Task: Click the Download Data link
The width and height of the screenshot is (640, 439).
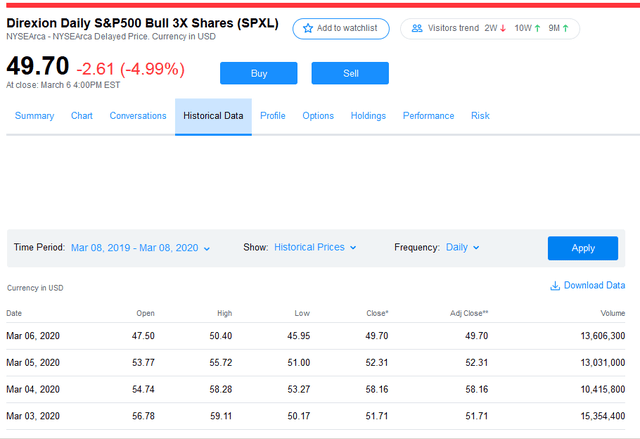Action: (x=594, y=286)
